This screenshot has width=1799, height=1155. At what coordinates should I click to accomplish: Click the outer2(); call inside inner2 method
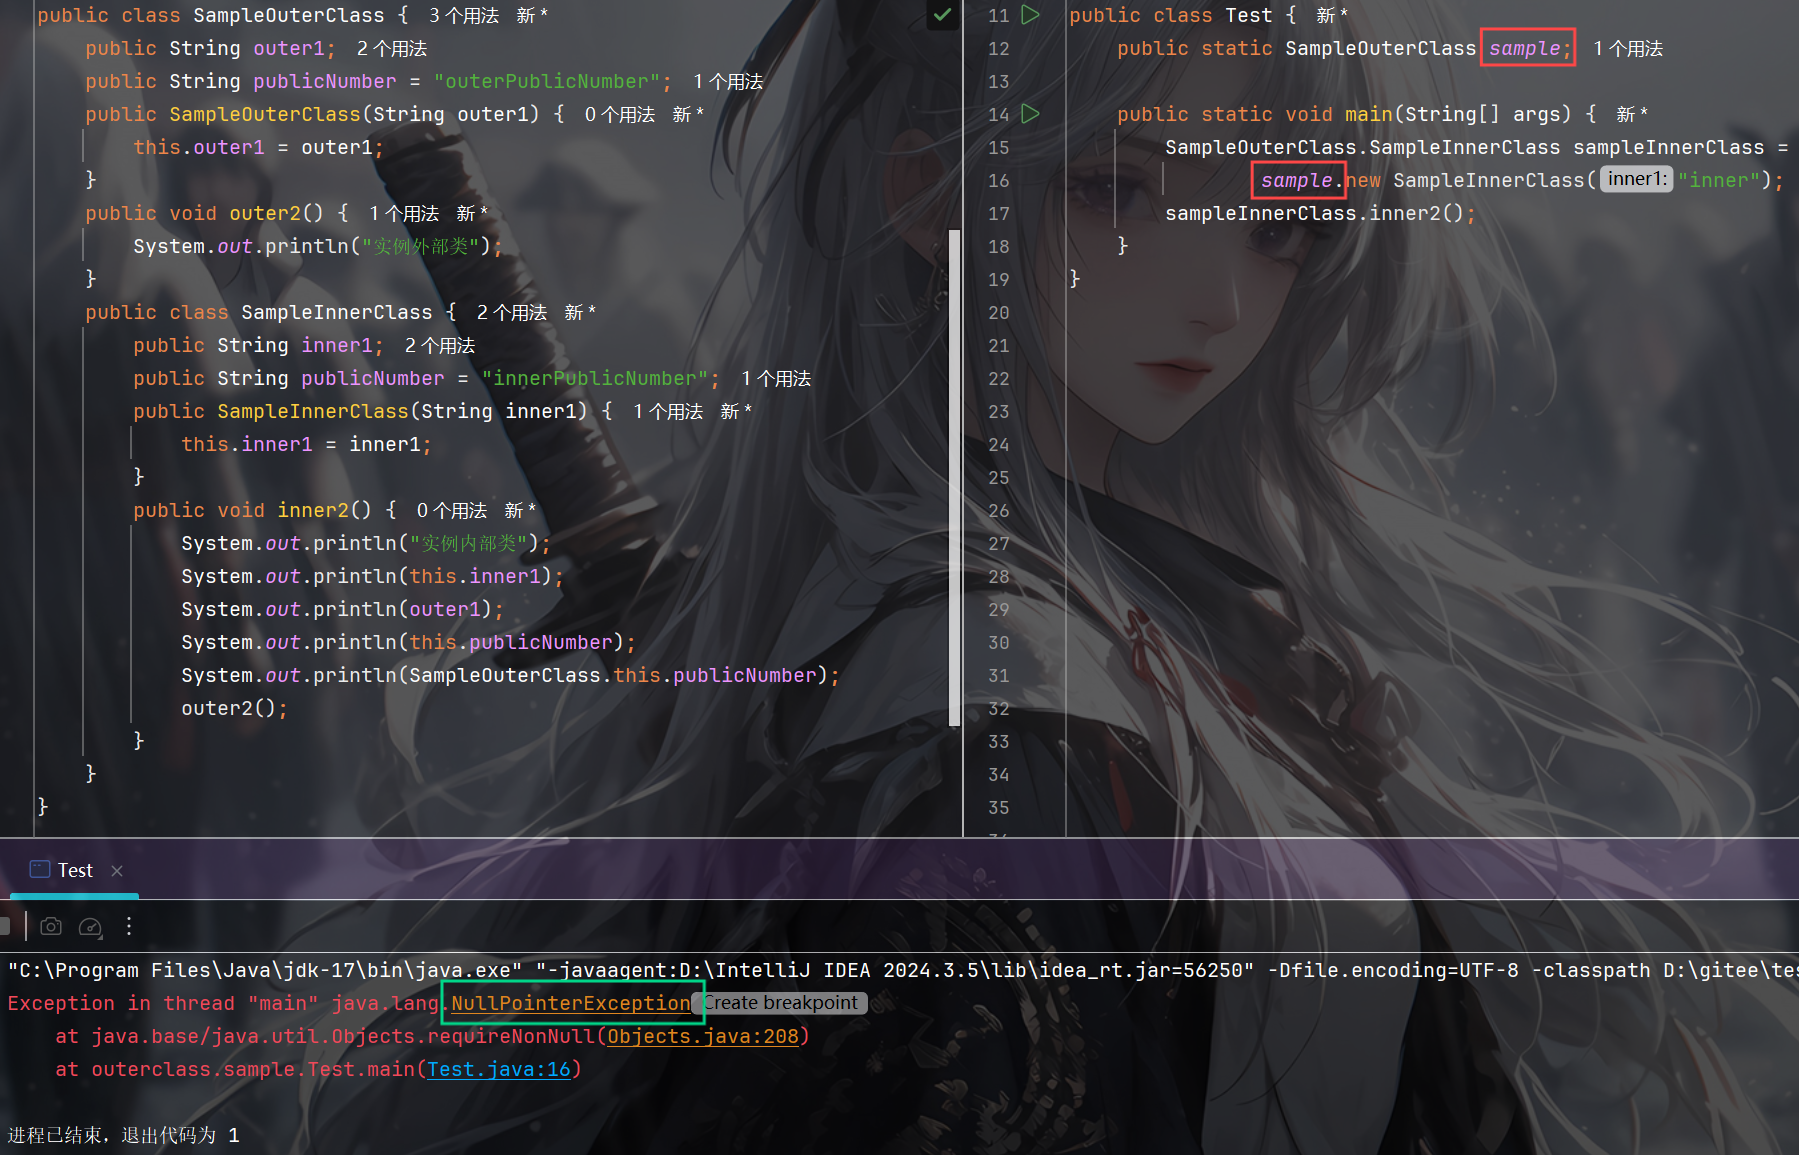[x=234, y=708]
